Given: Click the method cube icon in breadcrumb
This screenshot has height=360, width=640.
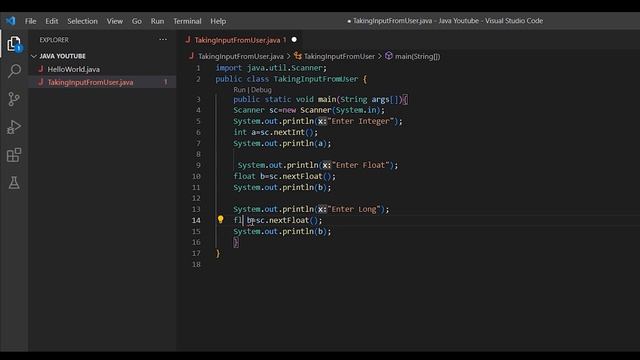Looking at the screenshot, I should pos(389,56).
